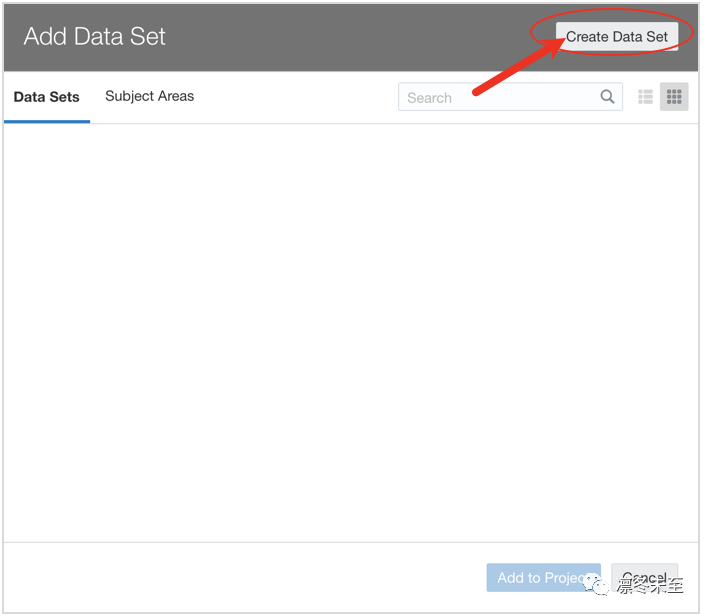Image resolution: width=706 pixels, height=616 pixels.
Task: Select the grid view layout icon
Action: [x=674, y=96]
